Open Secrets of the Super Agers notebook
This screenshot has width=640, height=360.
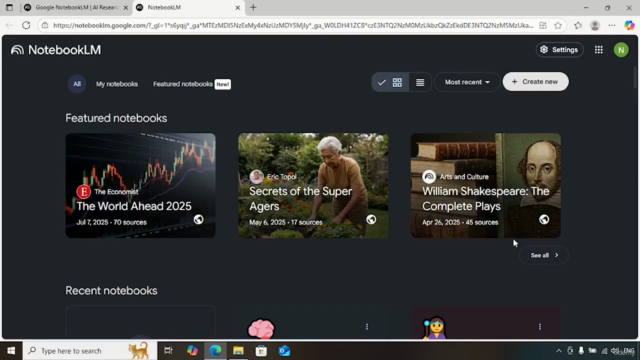tap(313, 185)
